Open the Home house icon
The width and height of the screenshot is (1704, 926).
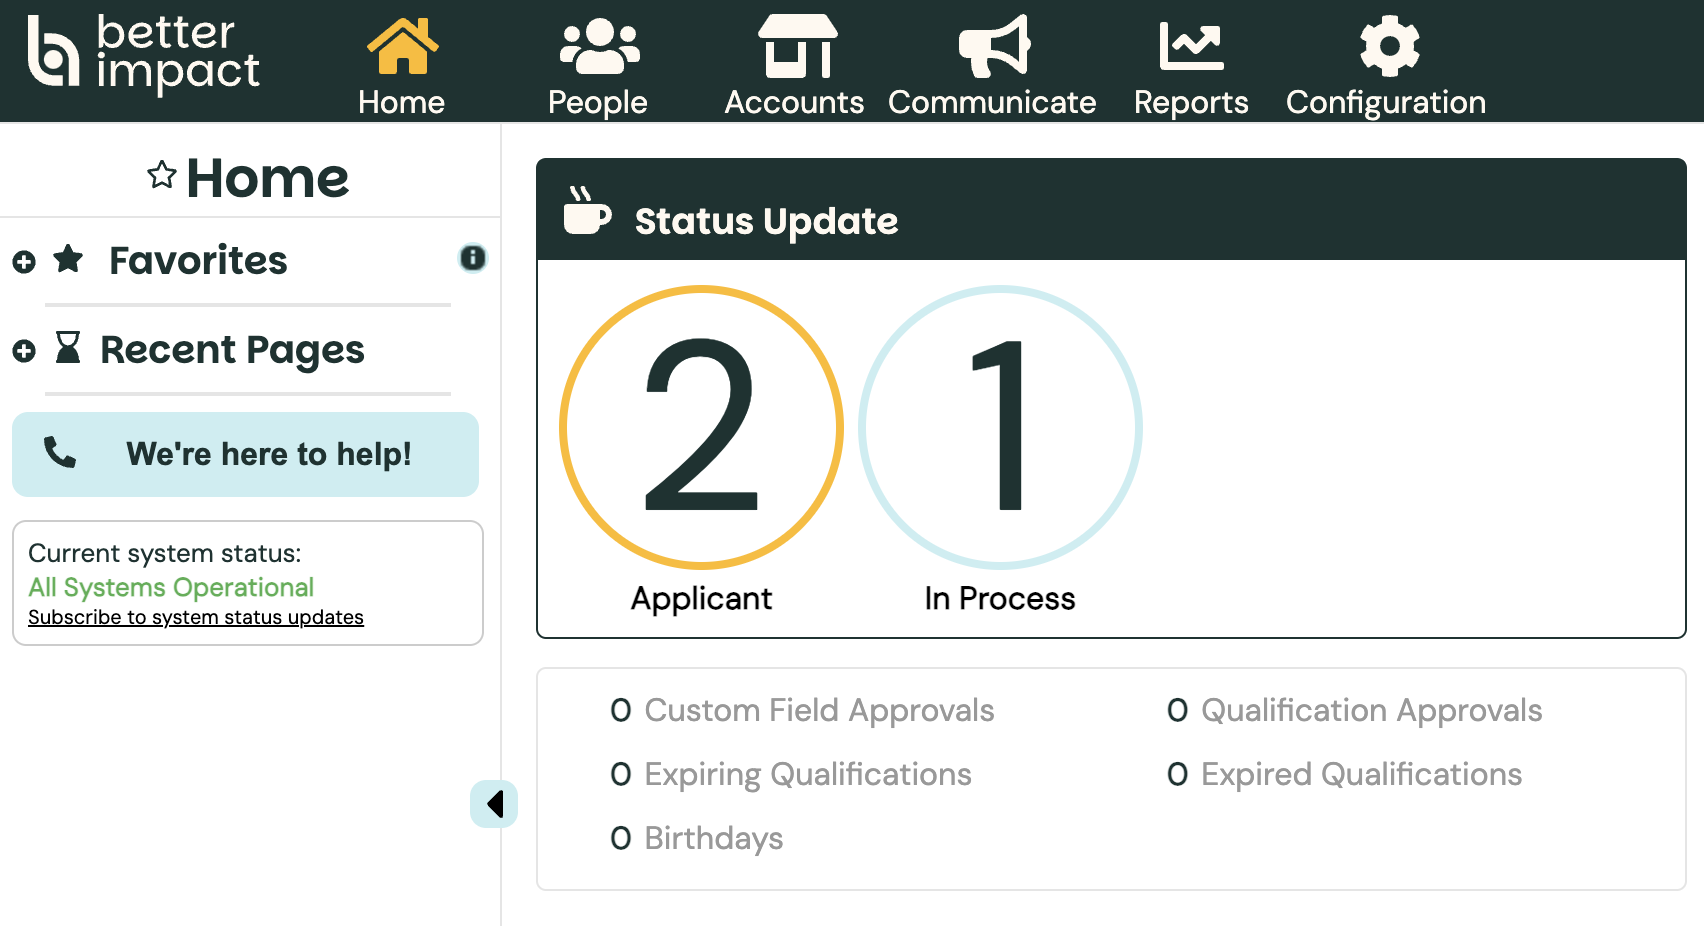coord(402,47)
